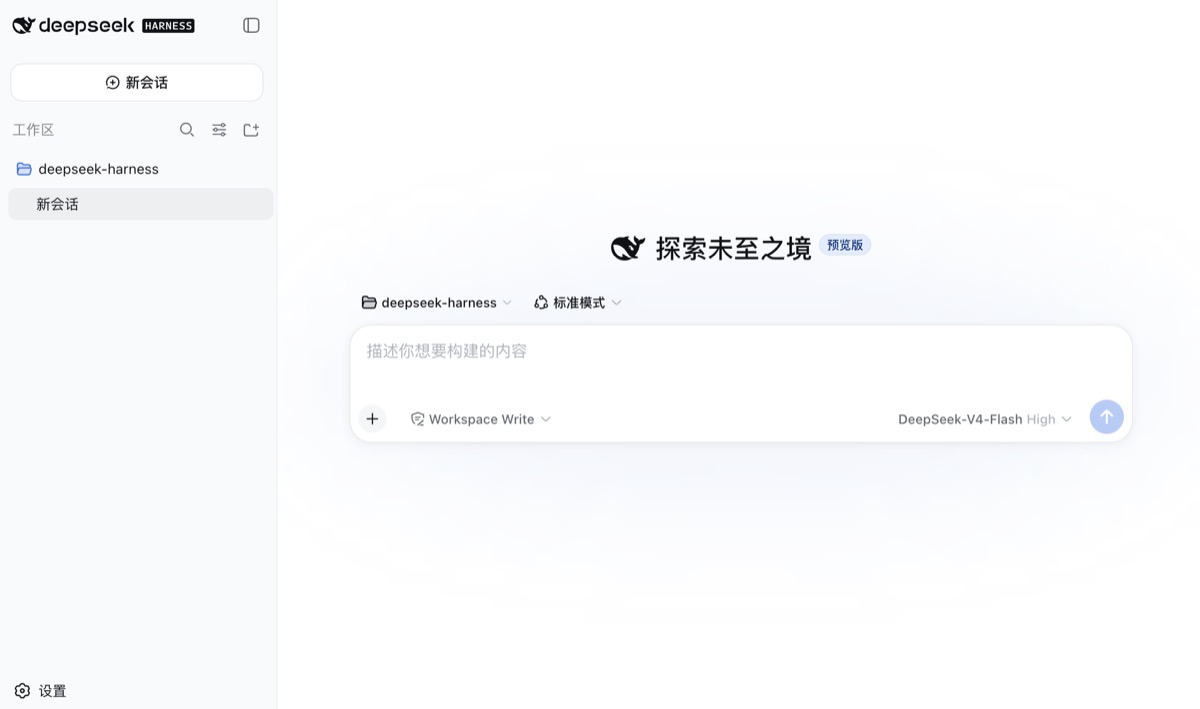
Task: Click the send arrow button
Action: (x=1107, y=417)
